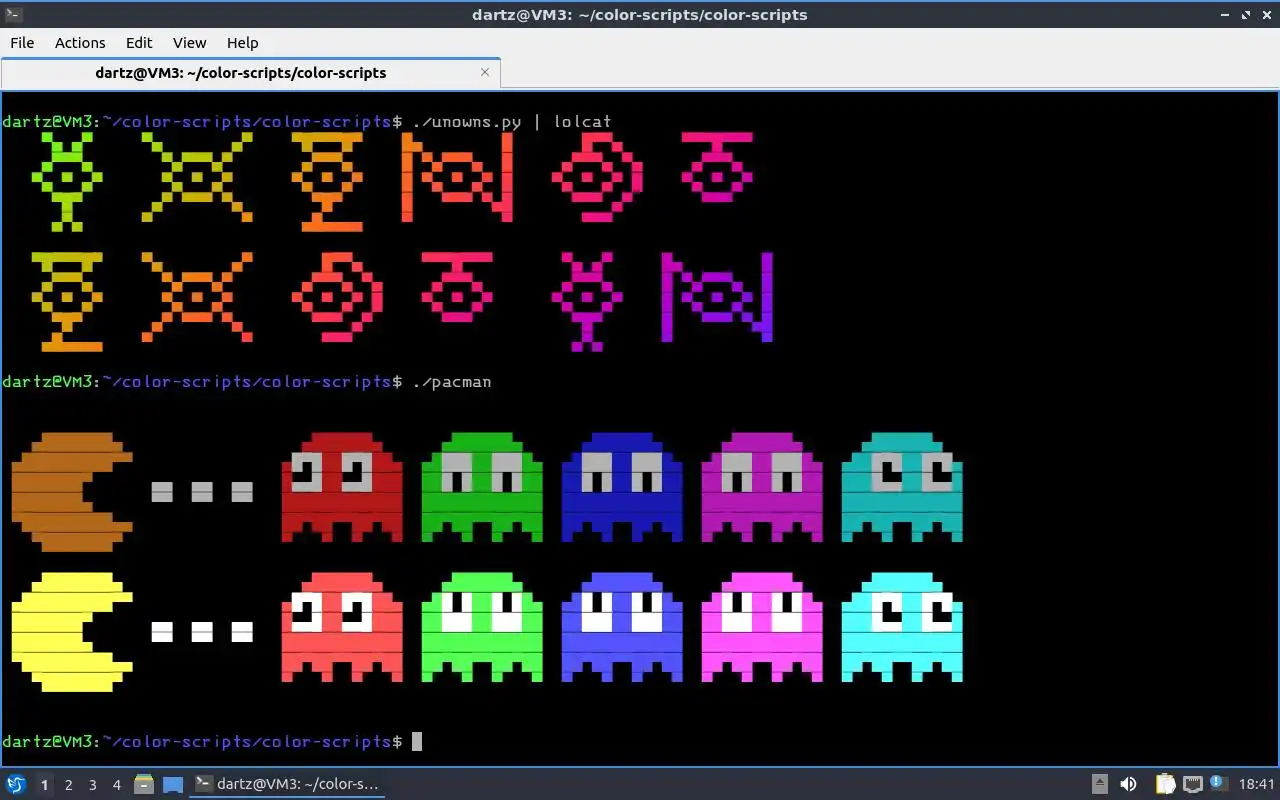The image size is (1280, 800).
Task: Close the terminal window
Action: coord(1265,14)
